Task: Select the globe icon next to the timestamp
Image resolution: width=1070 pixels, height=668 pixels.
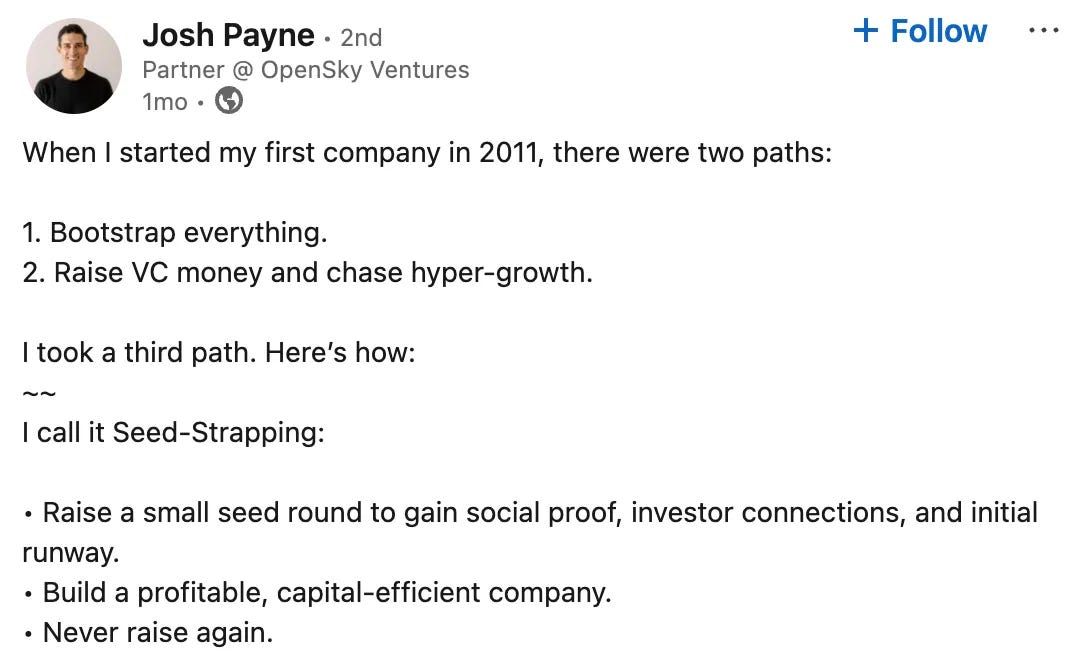Action: (228, 100)
